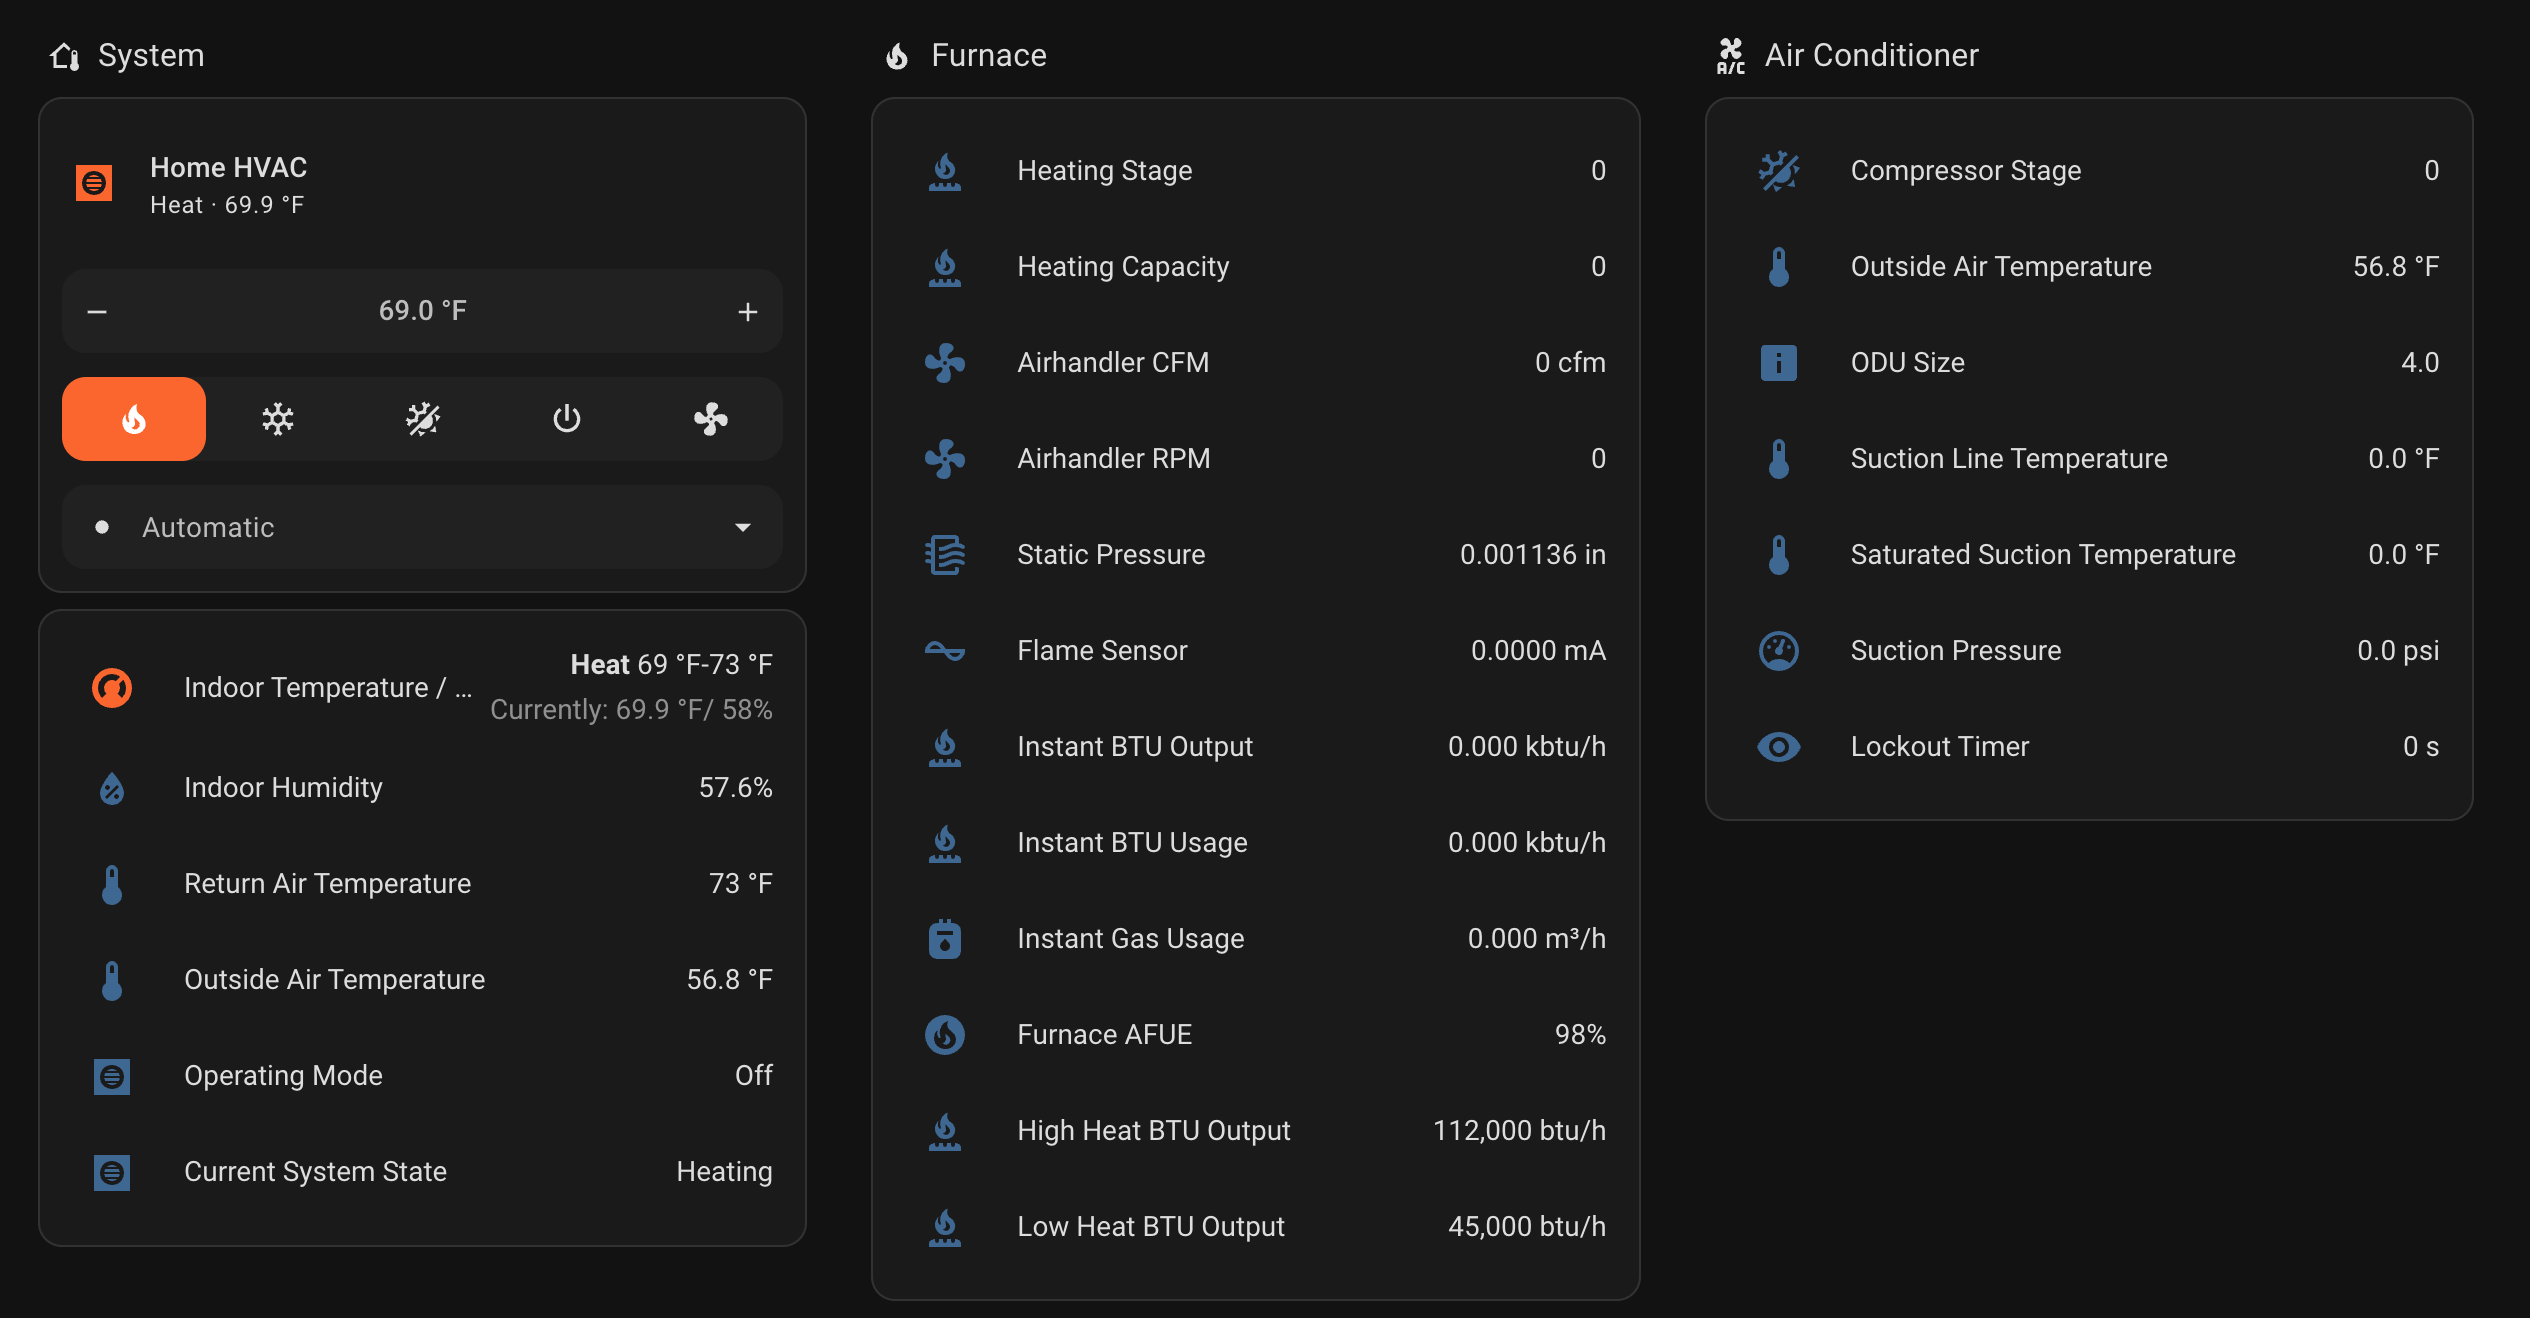Click the Instant BTU Output icon
The image size is (2530, 1318).
(x=945, y=747)
